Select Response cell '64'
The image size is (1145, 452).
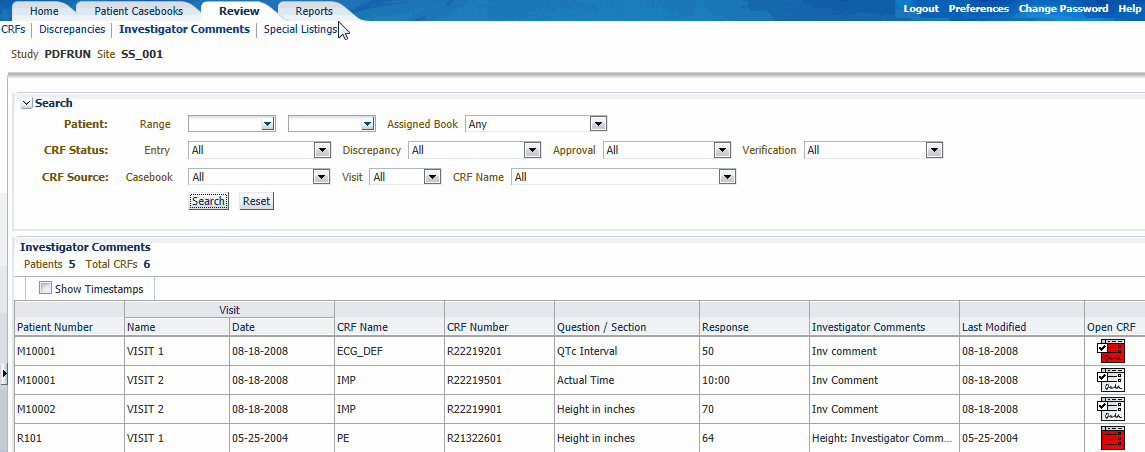tap(754, 439)
